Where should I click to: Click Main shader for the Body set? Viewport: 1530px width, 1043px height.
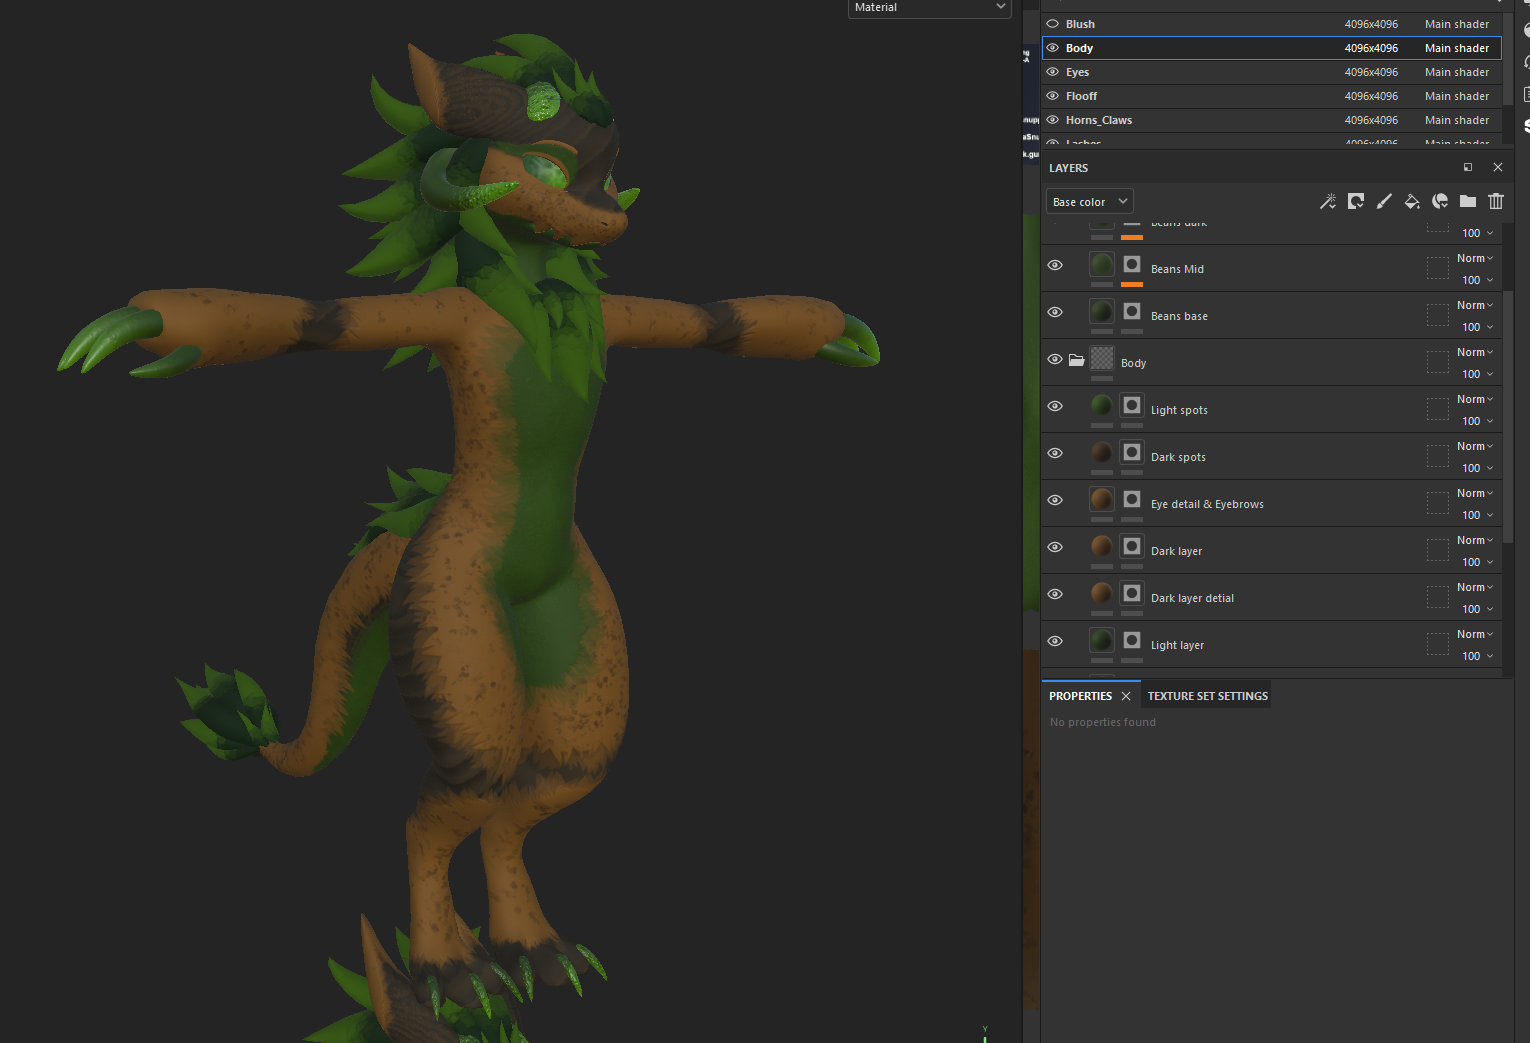click(1456, 48)
